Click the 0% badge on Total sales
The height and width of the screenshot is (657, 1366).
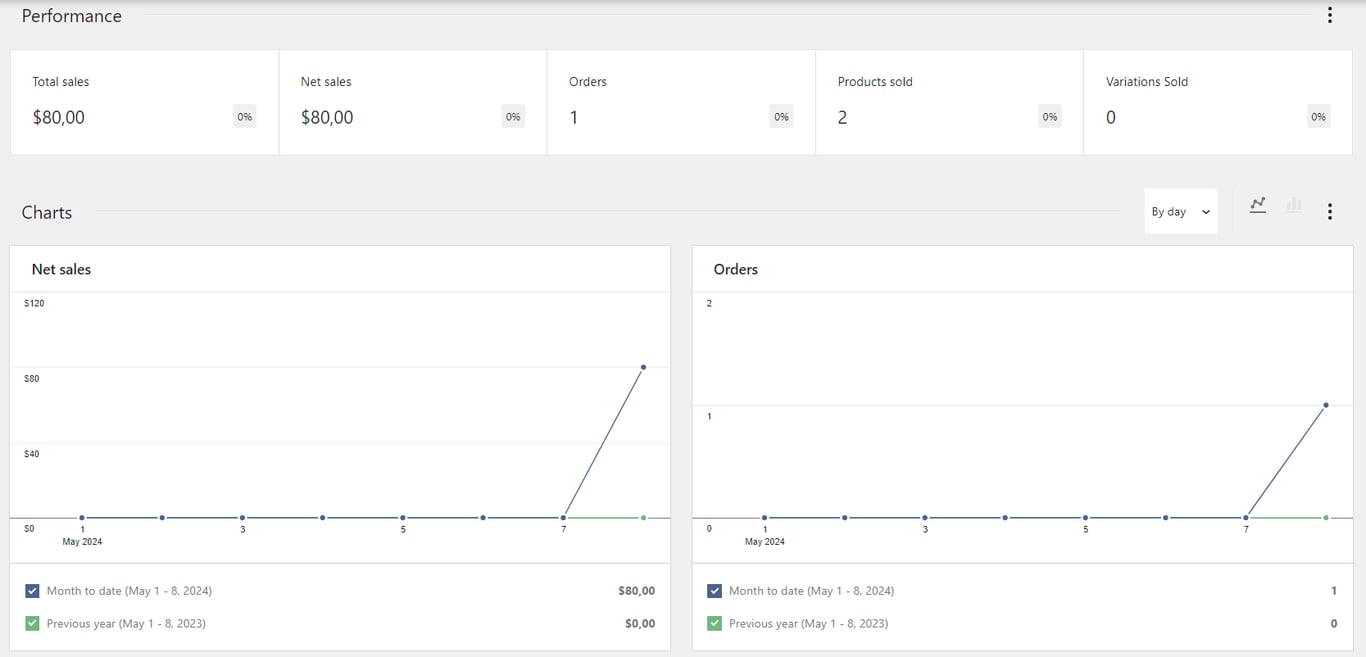(245, 116)
